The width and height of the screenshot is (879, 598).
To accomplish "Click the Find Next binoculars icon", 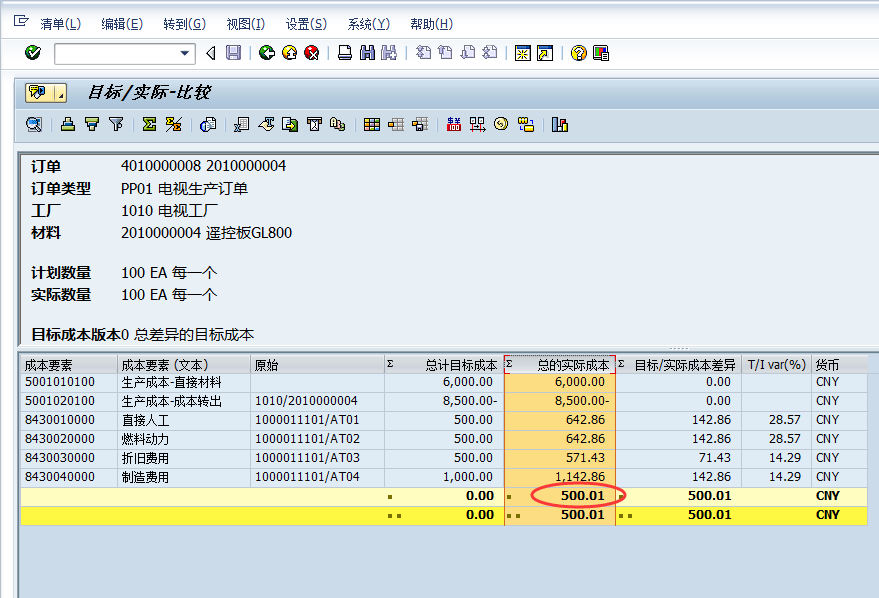I will tap(389, 53).
